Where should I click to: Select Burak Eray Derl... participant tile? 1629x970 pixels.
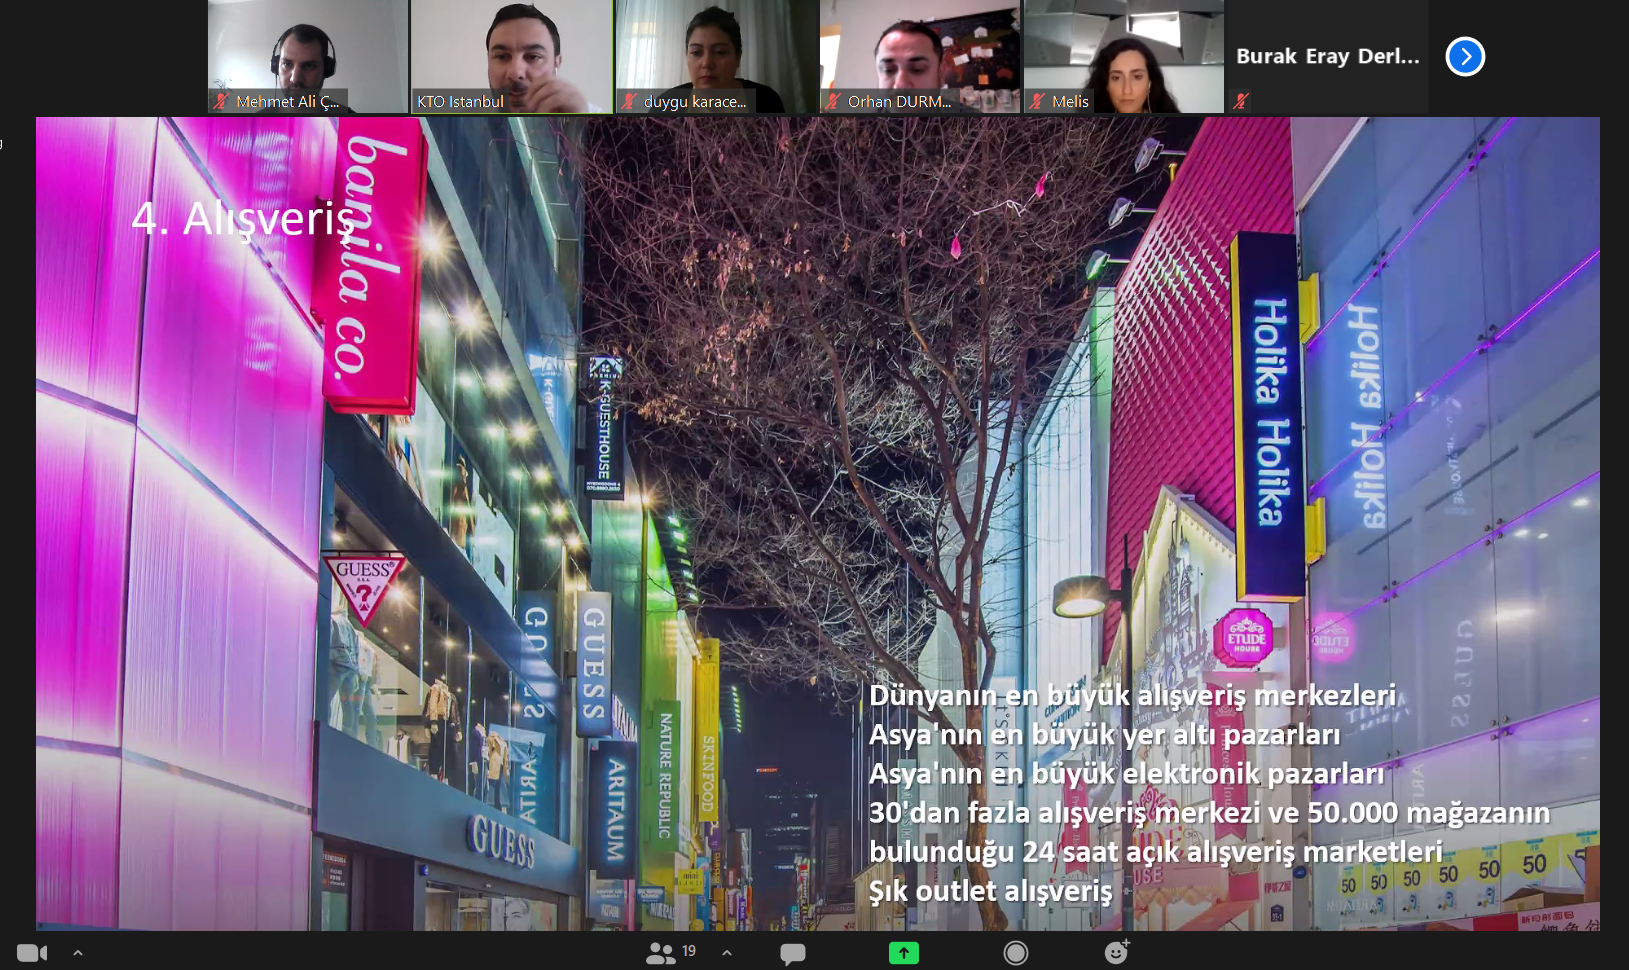(x=1328, y=56)
